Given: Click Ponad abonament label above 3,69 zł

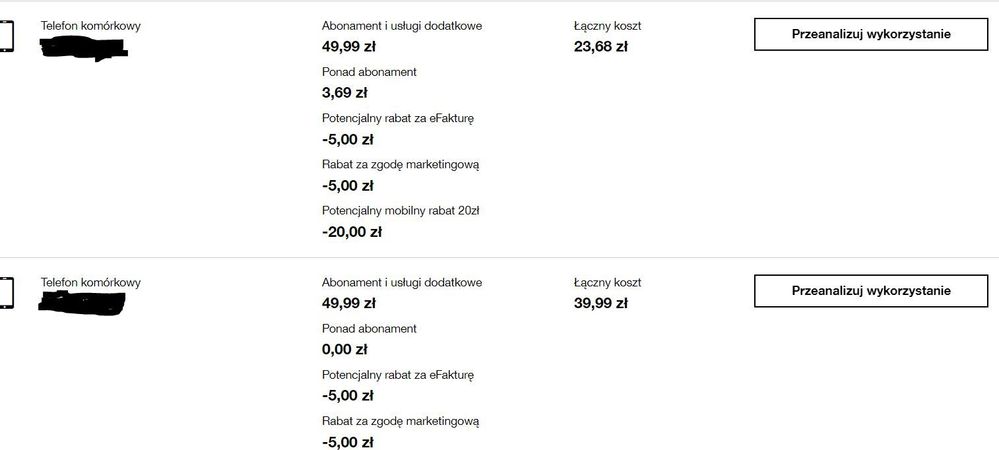Looking at the screenshot, I should point(369,72).
